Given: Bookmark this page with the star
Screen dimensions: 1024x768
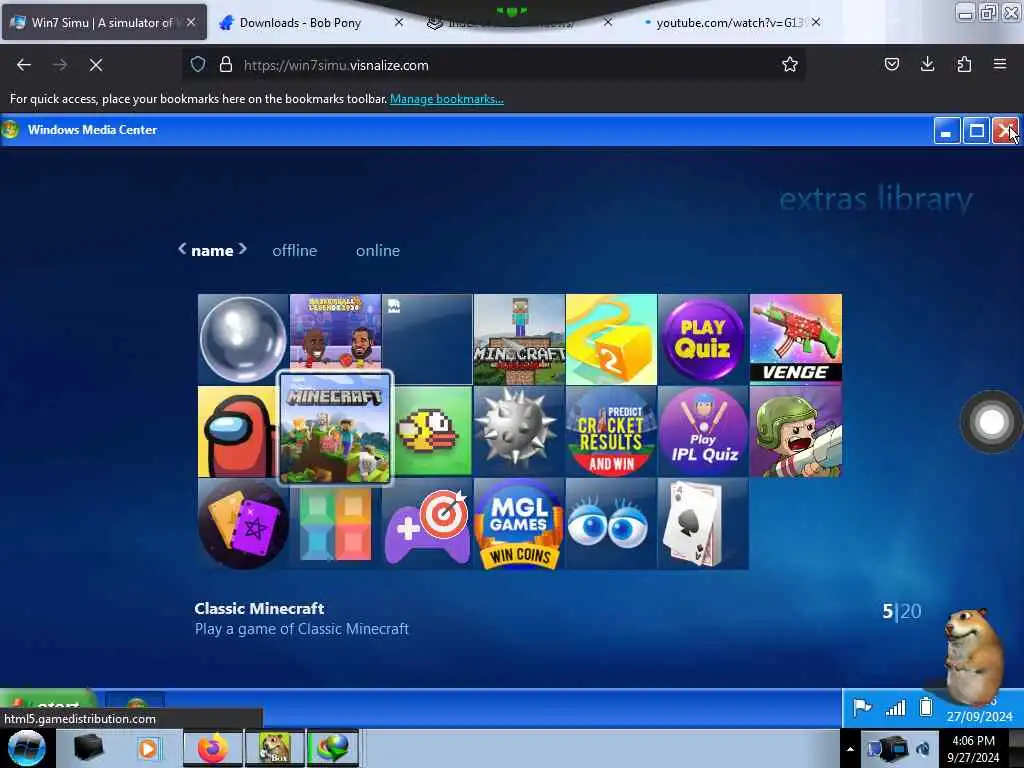Looking at the screenshot, I should pos(790,65).
